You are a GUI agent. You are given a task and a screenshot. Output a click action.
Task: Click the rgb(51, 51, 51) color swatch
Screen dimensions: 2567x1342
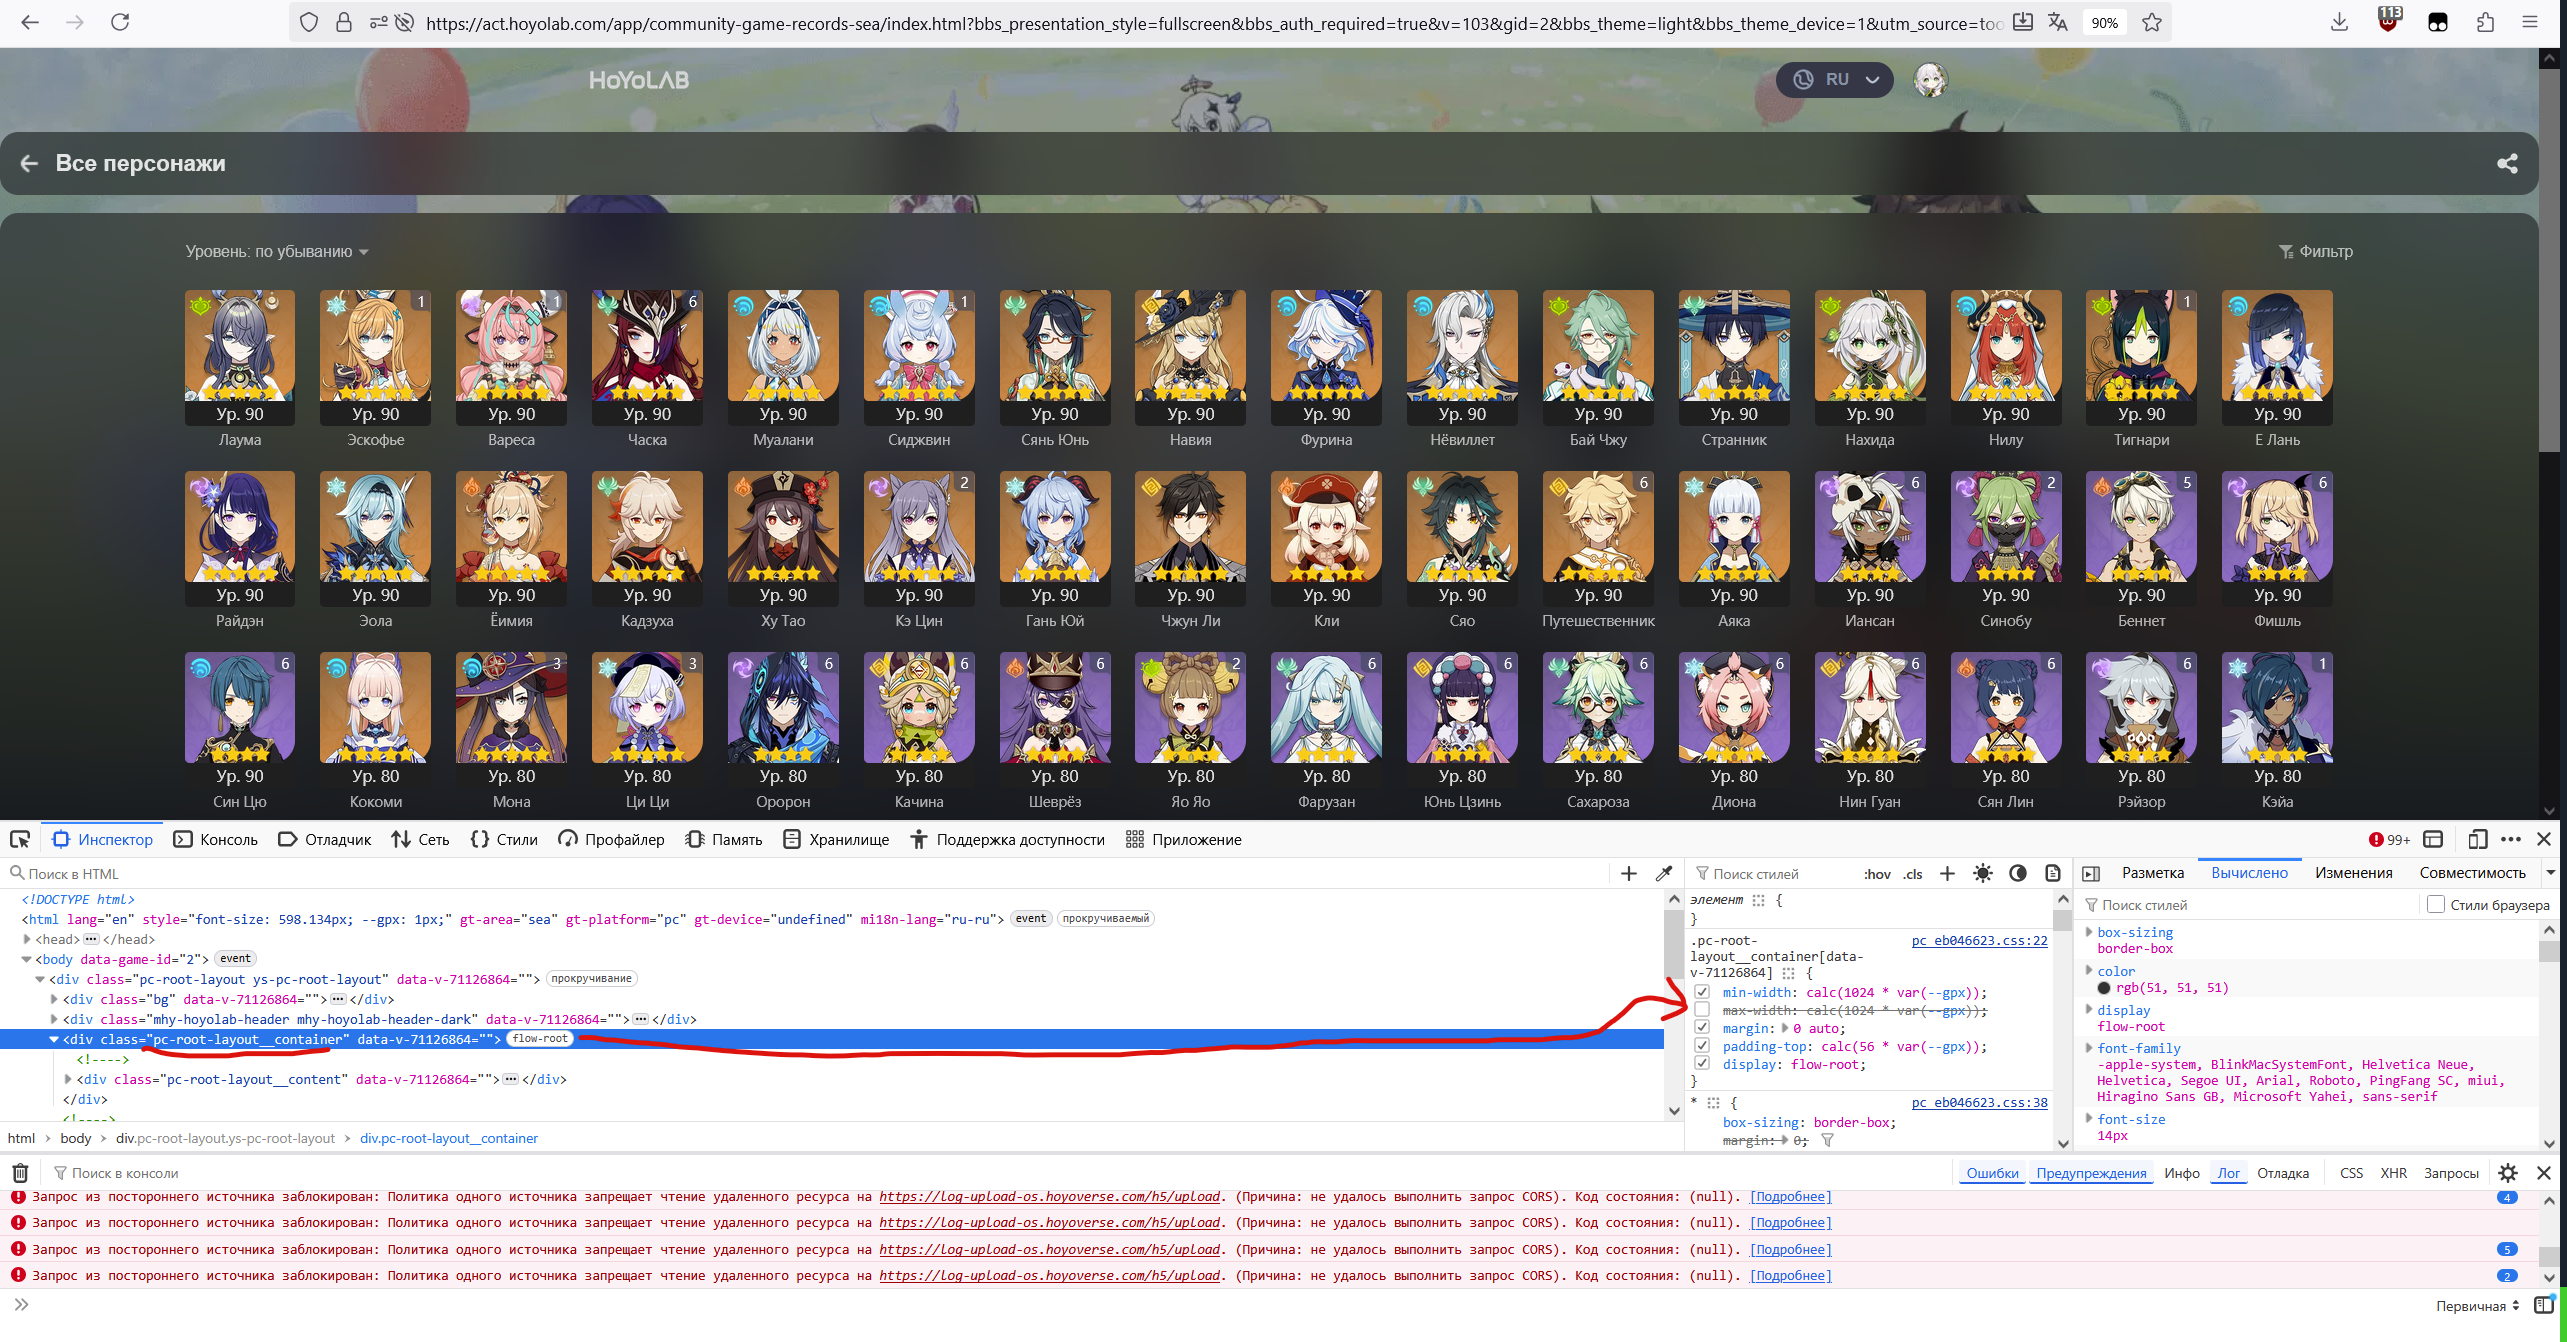click(x=2104, y=988)
